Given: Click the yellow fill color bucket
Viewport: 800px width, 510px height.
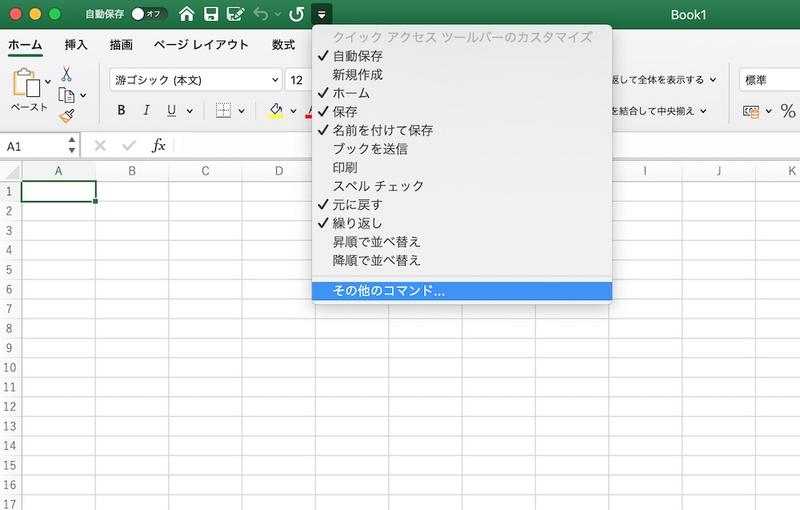Looking at the screenshot, I should pyautogui.click(x=277, y=111).
